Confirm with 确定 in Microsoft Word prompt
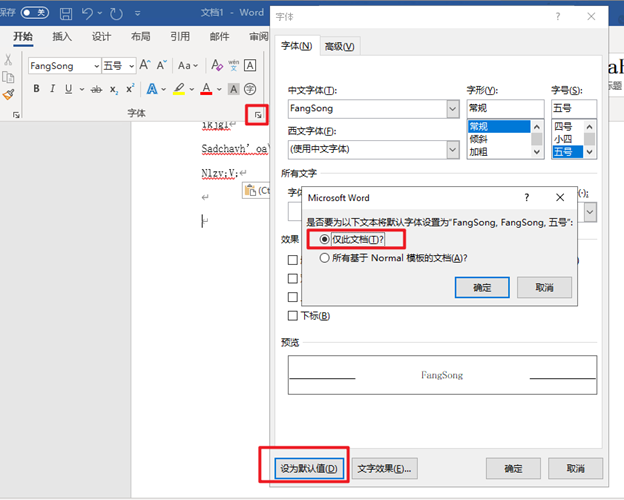The height and width of the screenshot is (500, 624). pyautogui.click(x=482, y=287)
